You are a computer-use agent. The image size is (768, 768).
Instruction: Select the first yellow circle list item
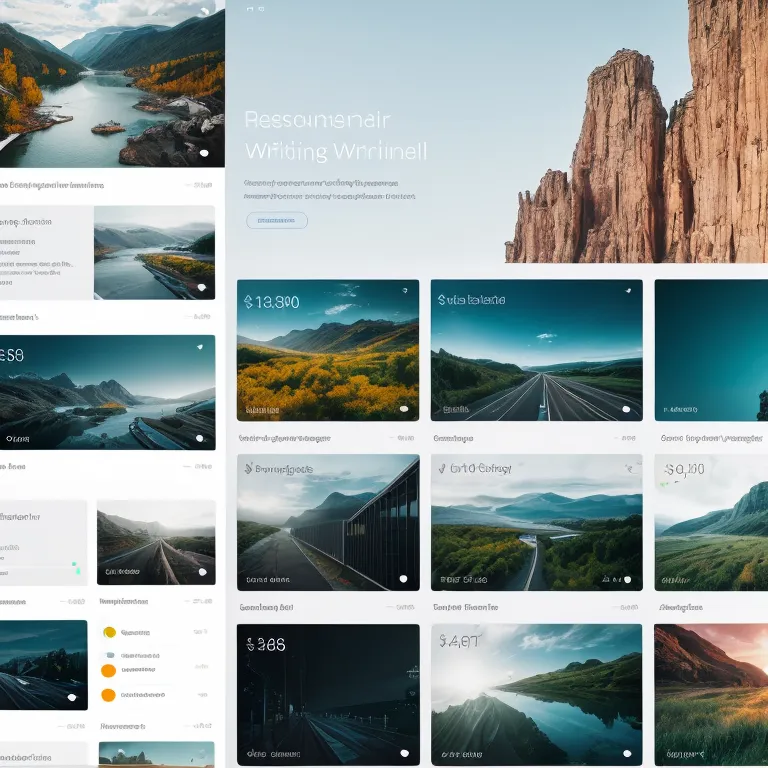click(x=109, y=632)
